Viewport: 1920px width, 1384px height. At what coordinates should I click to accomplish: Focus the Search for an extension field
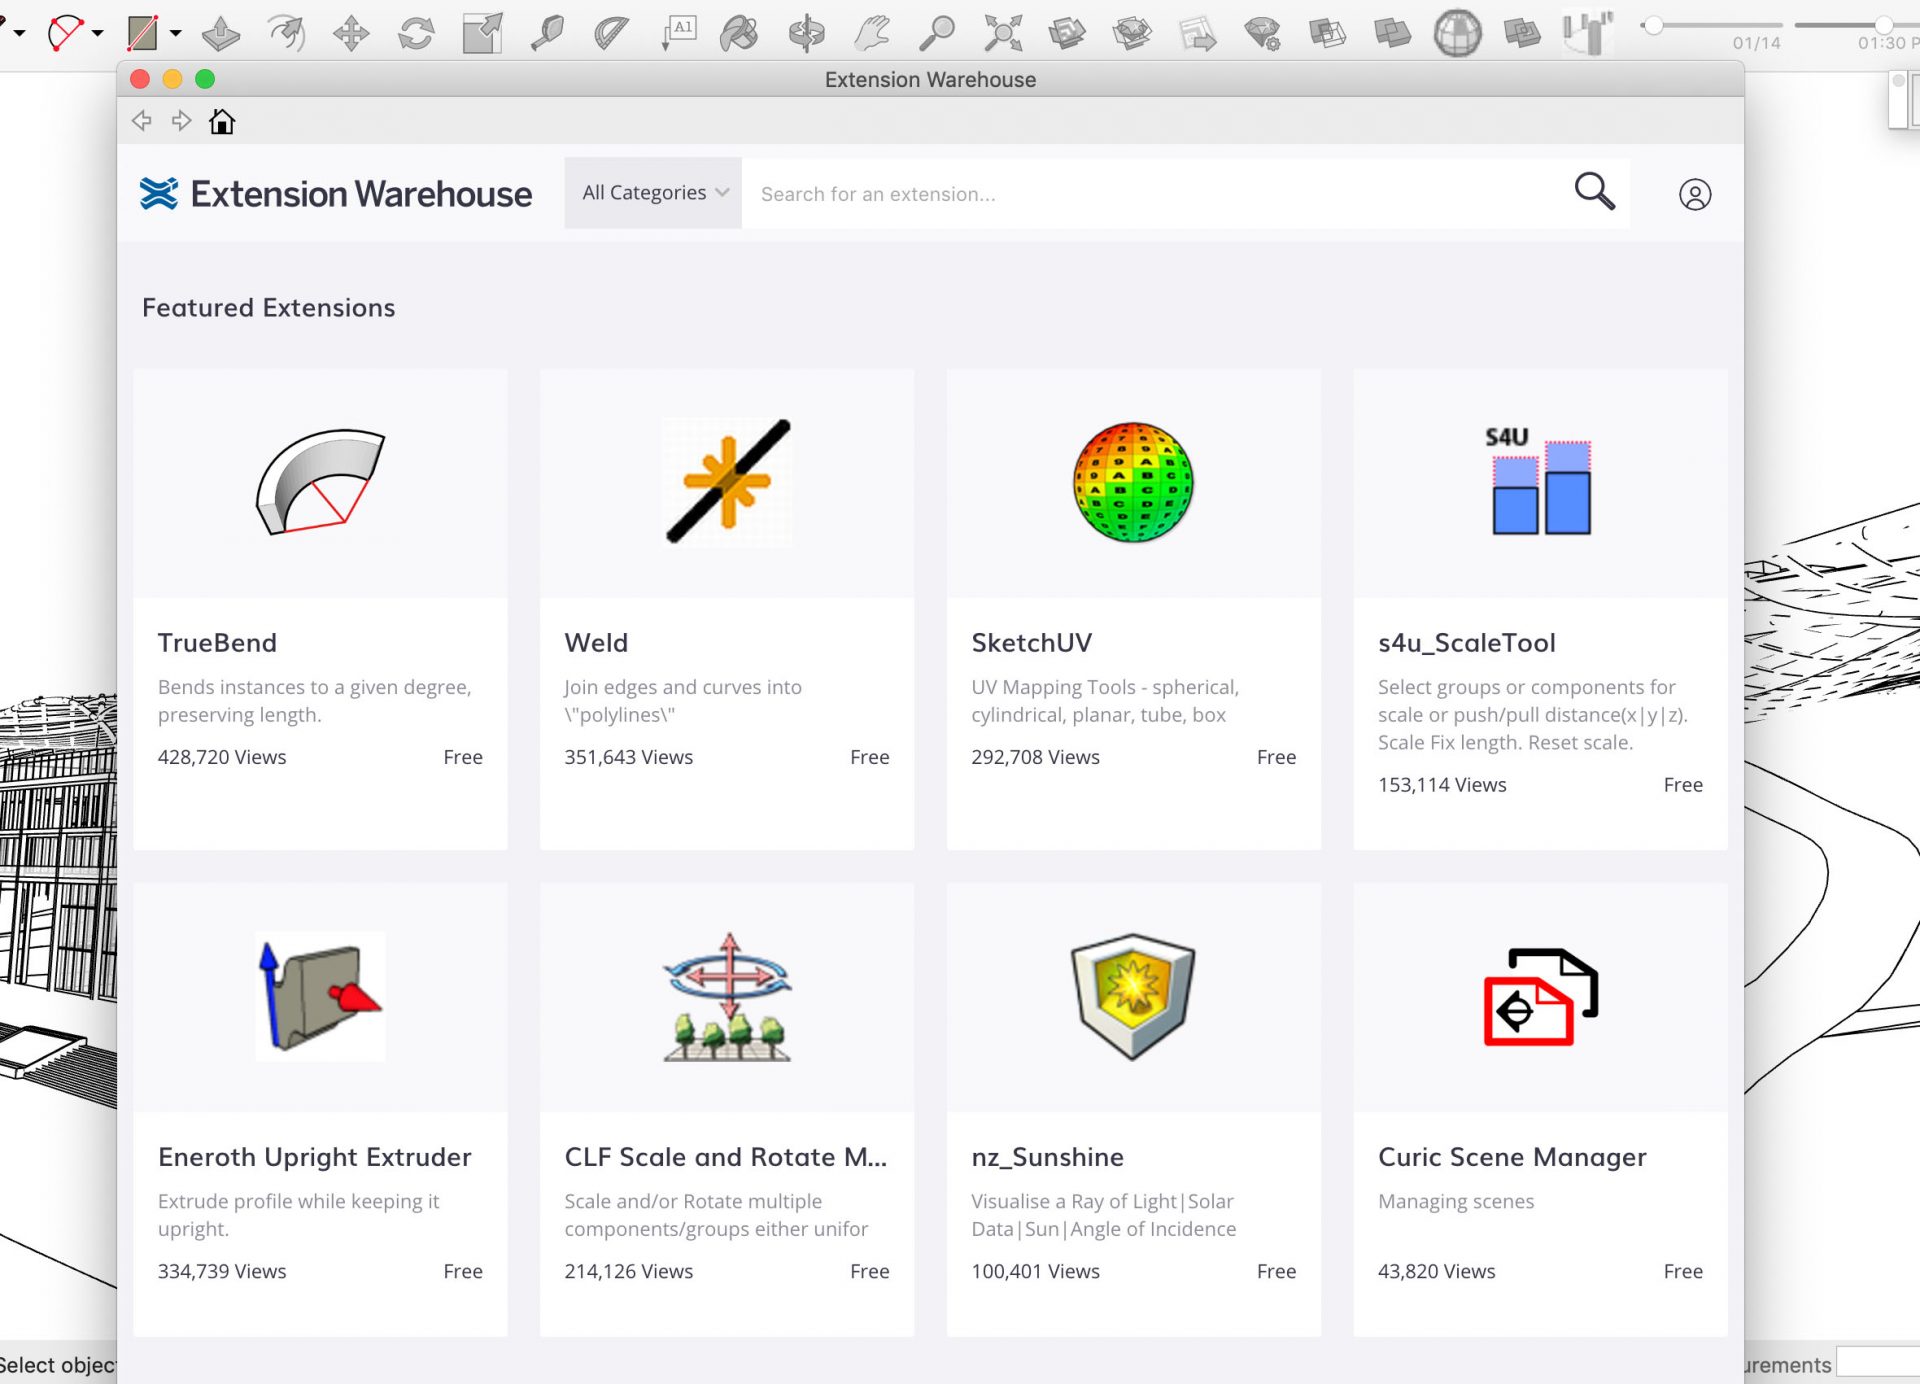pos(1150,194)
